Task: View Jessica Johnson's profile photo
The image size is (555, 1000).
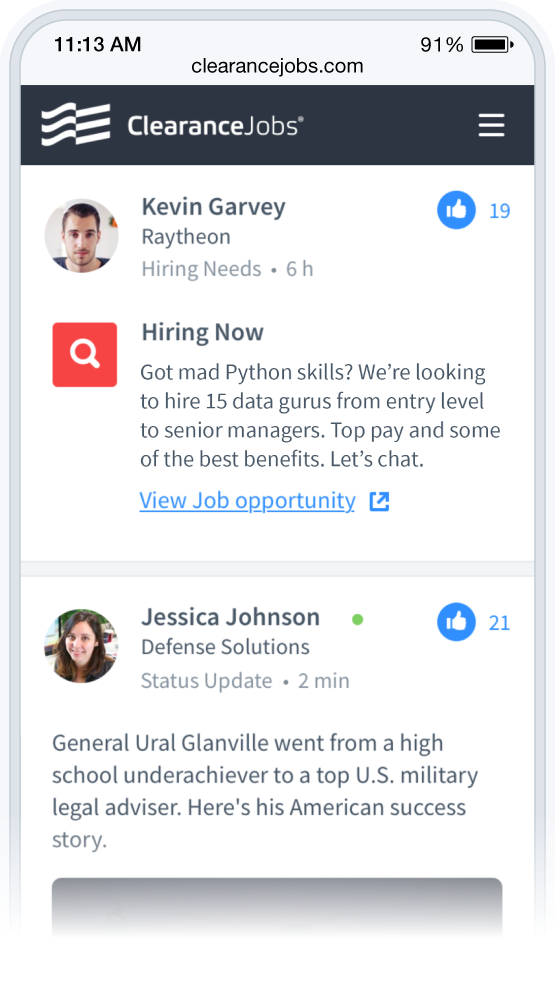Action: coord(81,645)
